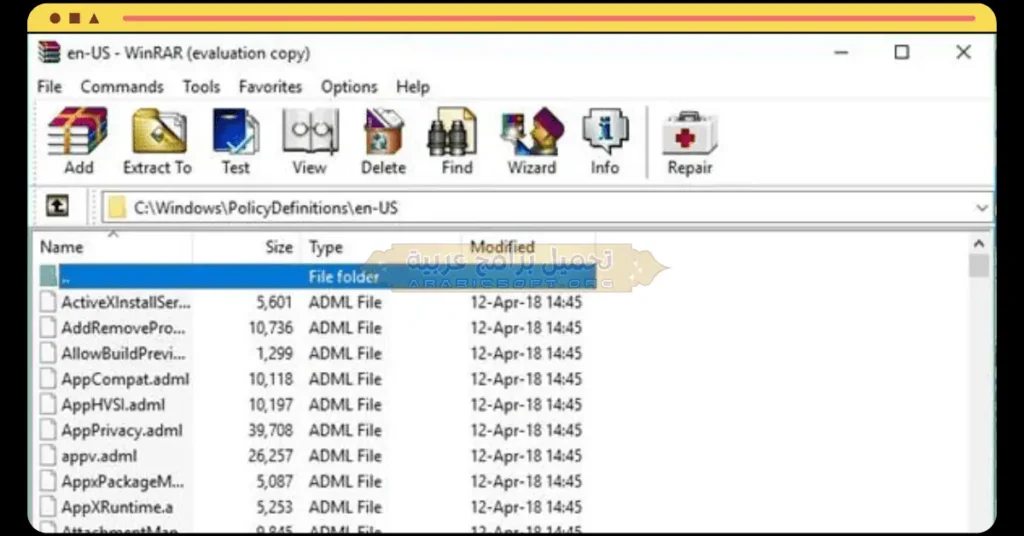Screen dimensions: 1024x536
Task: Expand the address path dropdown arrow
Action: [x=982, y=208]
